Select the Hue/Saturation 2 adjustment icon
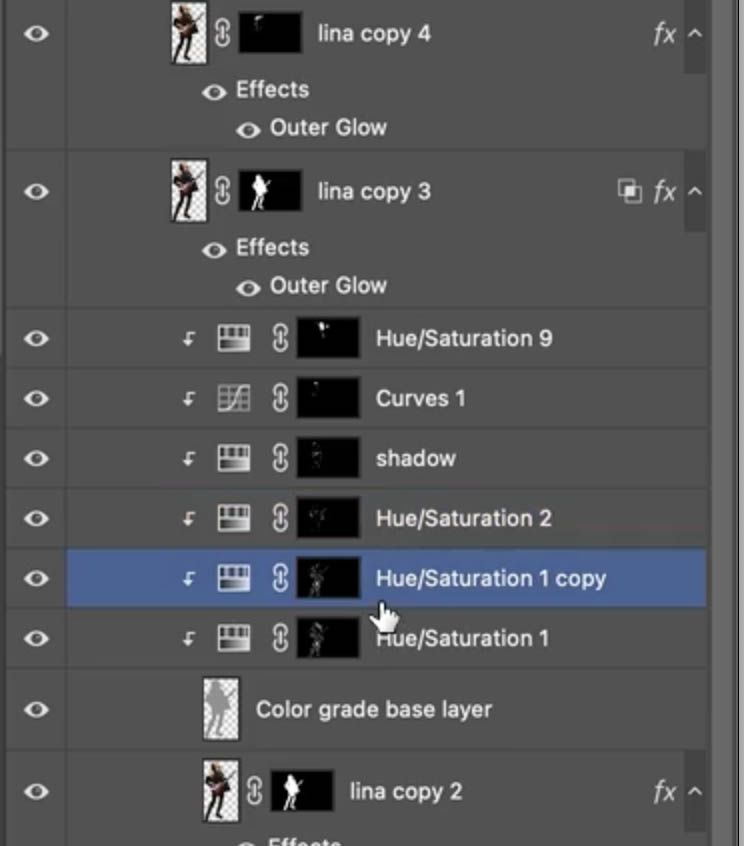This screenshot has height=846, width=744. tap(233, 518)
